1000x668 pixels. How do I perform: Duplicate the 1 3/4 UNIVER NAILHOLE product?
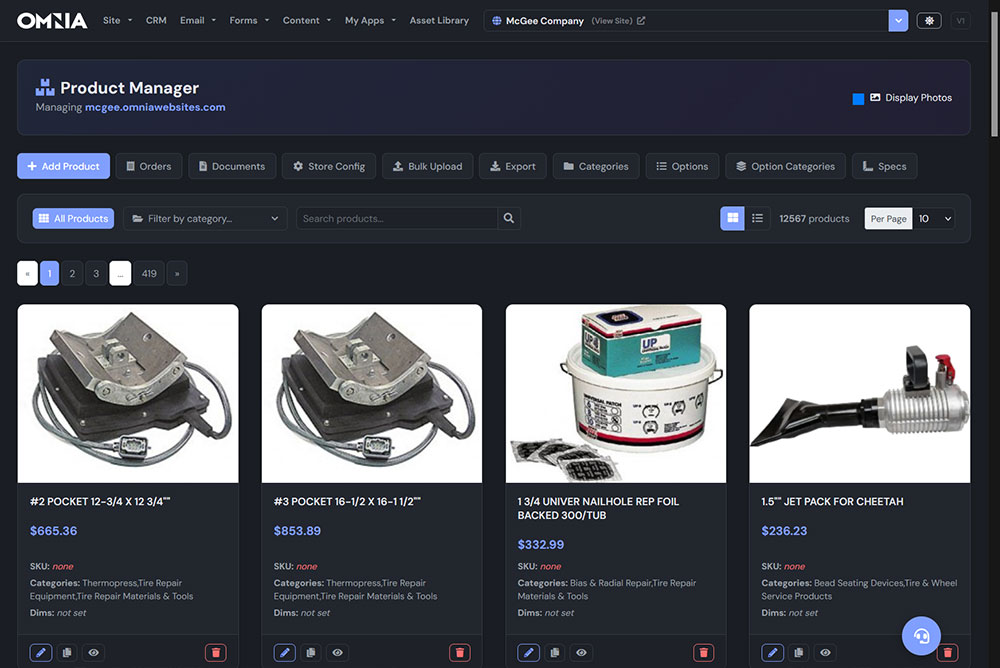554,652
